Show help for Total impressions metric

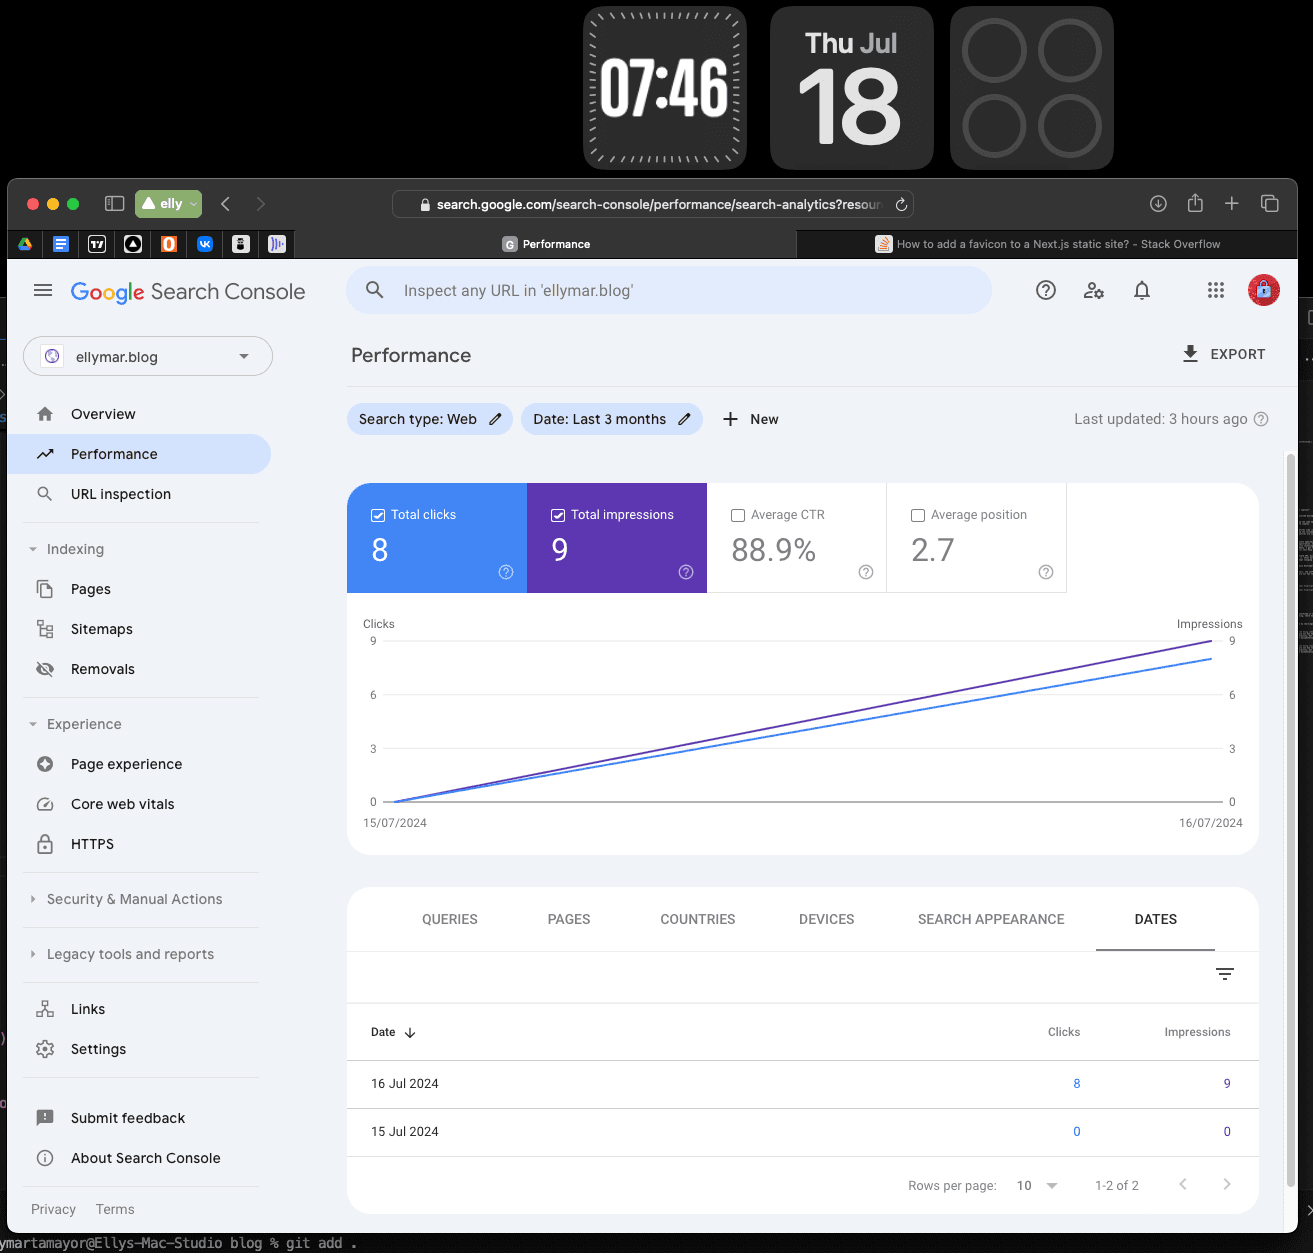tap(686, 572)
